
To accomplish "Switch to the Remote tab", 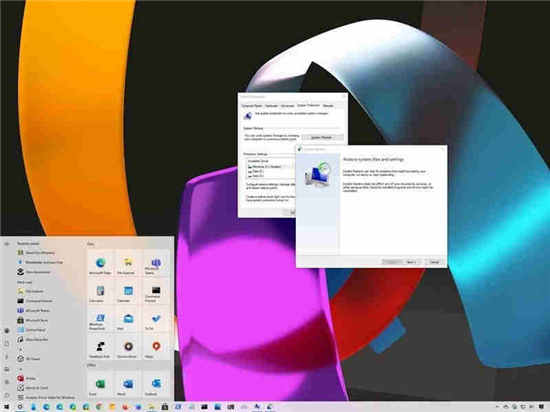I will click(328, 106).
